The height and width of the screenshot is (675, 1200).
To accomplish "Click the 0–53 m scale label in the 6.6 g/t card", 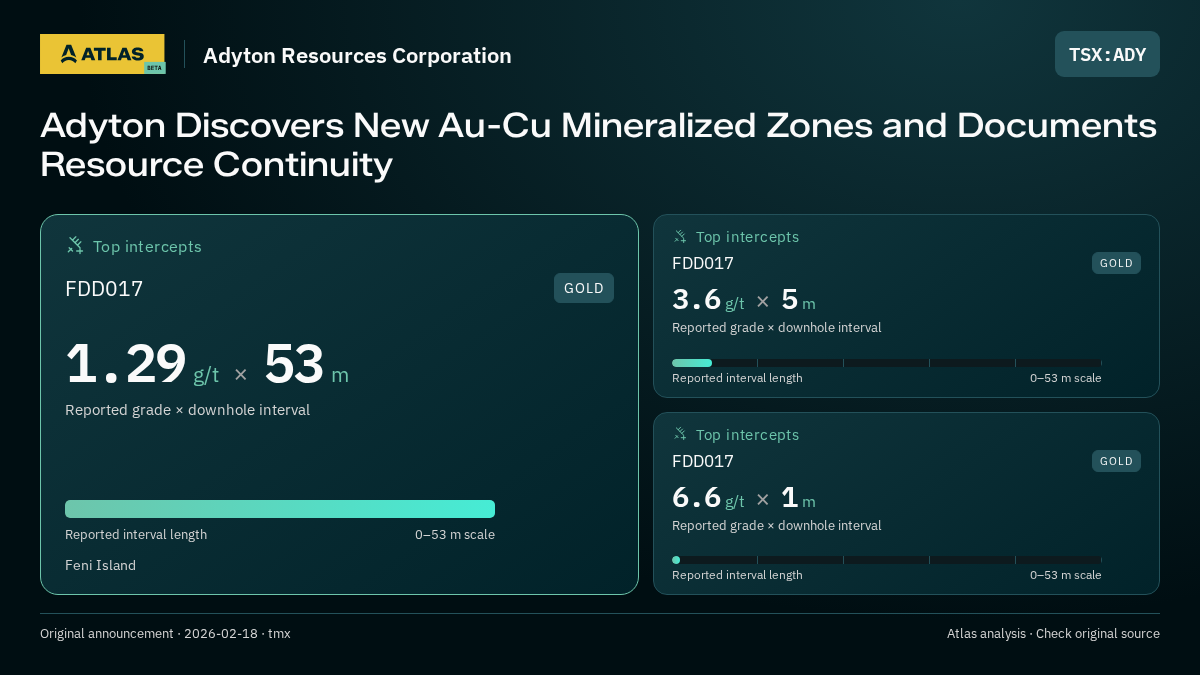I will click(x=1066, y=575).
